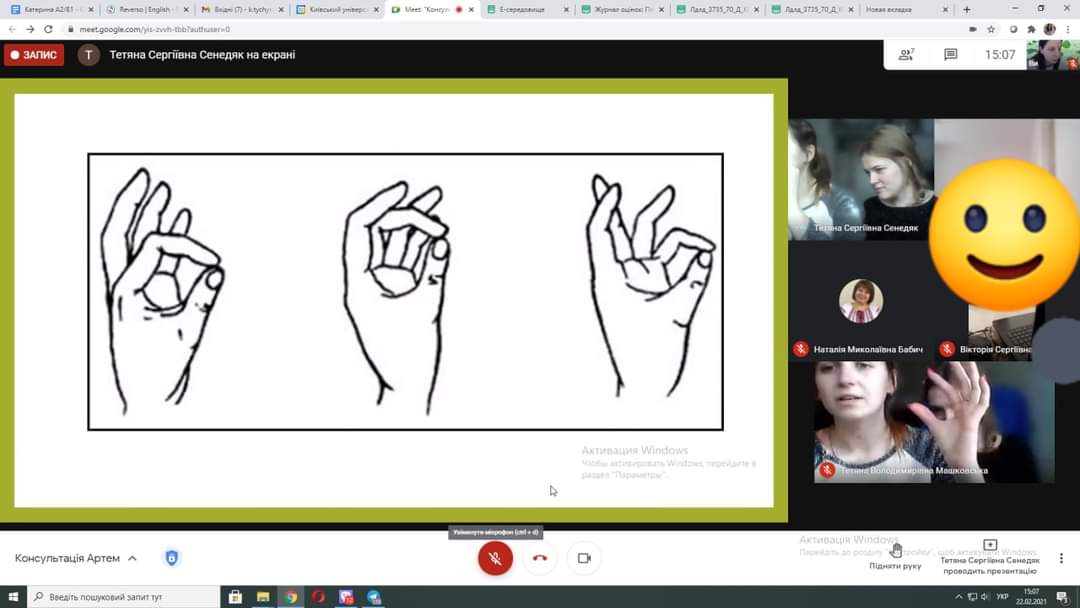Go forward in browser history
This screenshot has width=1080, height=608.
[30, 30]
